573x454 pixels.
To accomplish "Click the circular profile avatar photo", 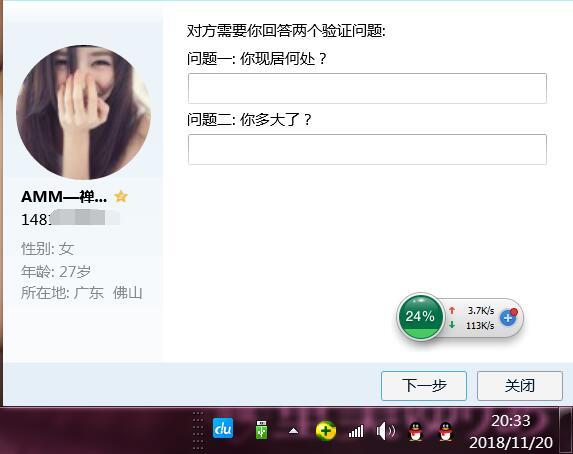I will (x=84, y=112).
